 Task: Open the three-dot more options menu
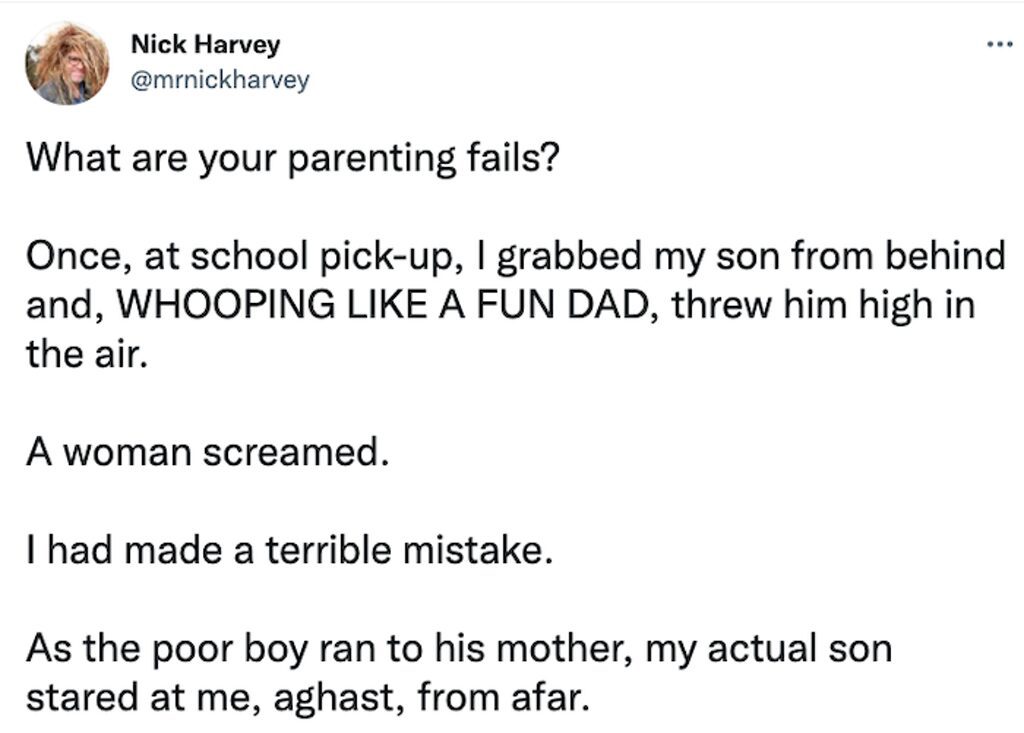click(999, 44)
